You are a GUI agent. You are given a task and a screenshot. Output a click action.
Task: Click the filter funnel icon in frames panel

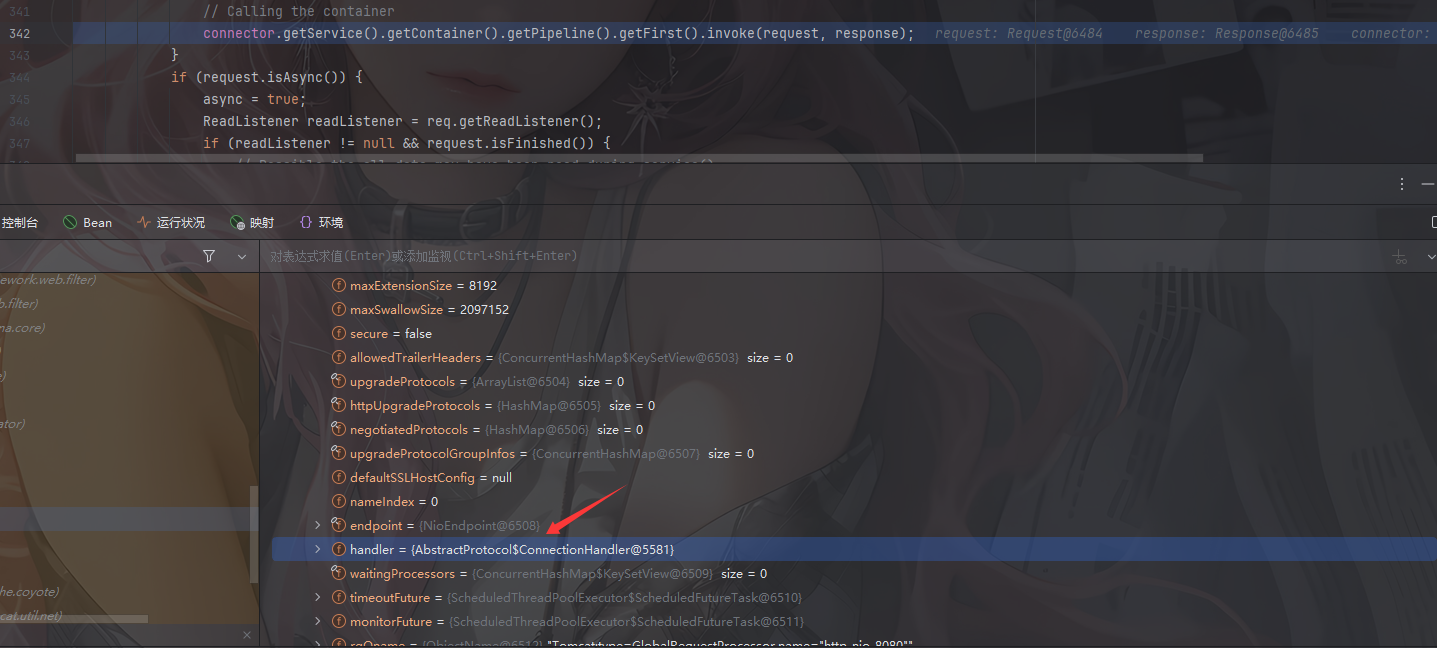(x=208, y=256)
